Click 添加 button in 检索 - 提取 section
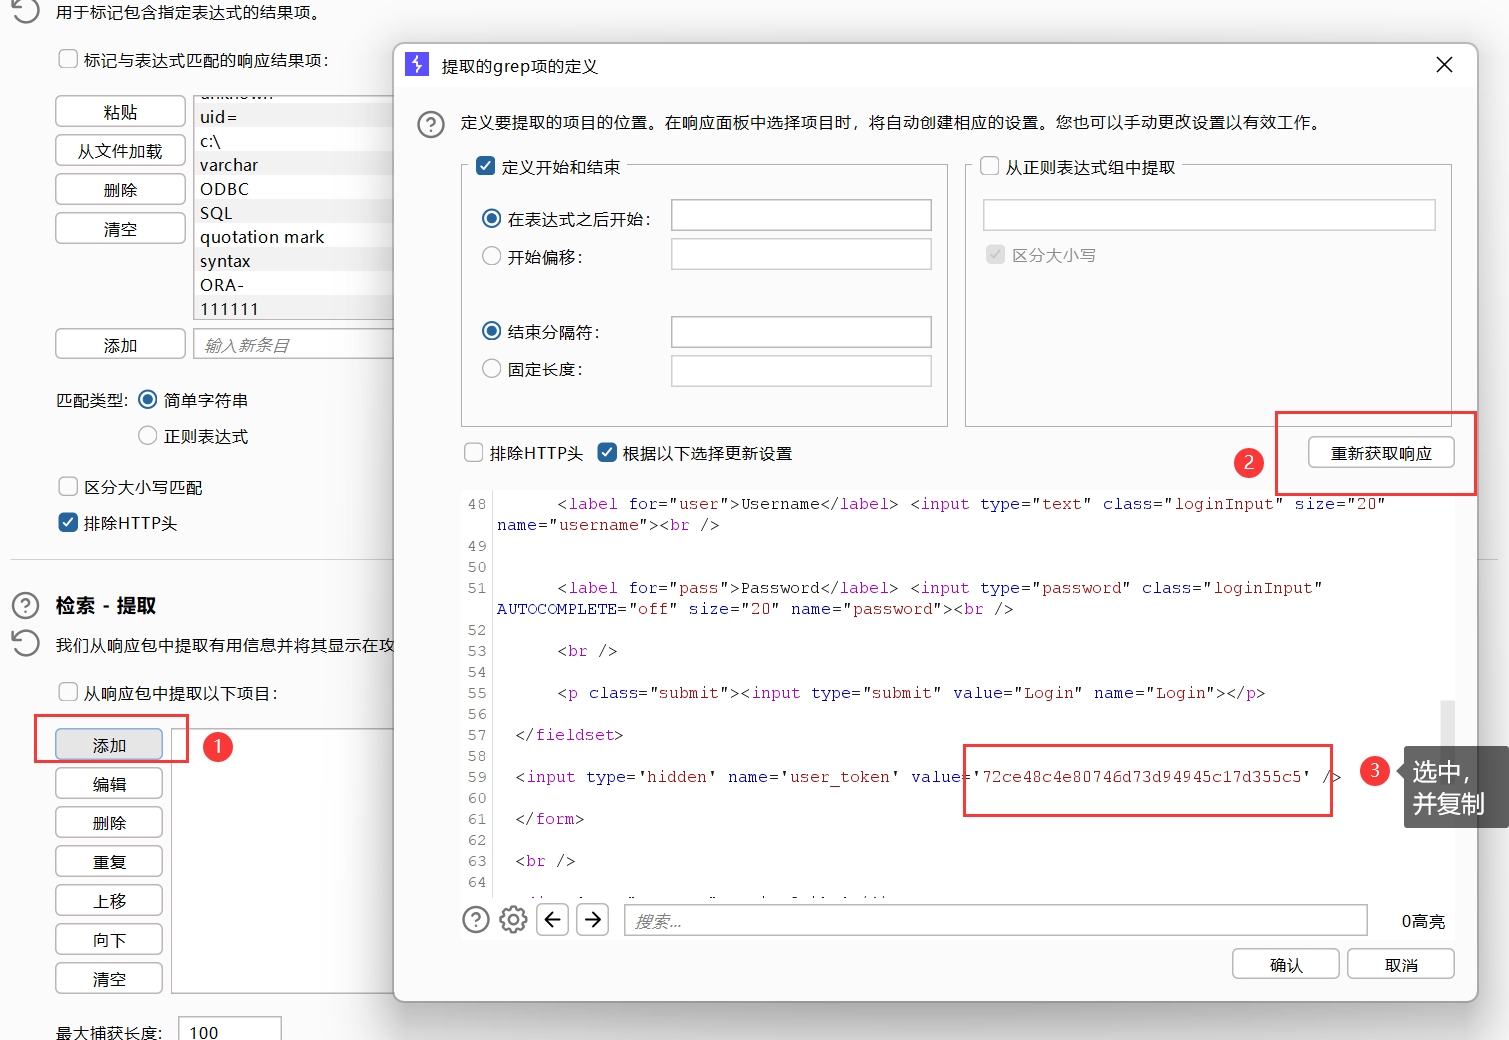 (x=109, y=745)
